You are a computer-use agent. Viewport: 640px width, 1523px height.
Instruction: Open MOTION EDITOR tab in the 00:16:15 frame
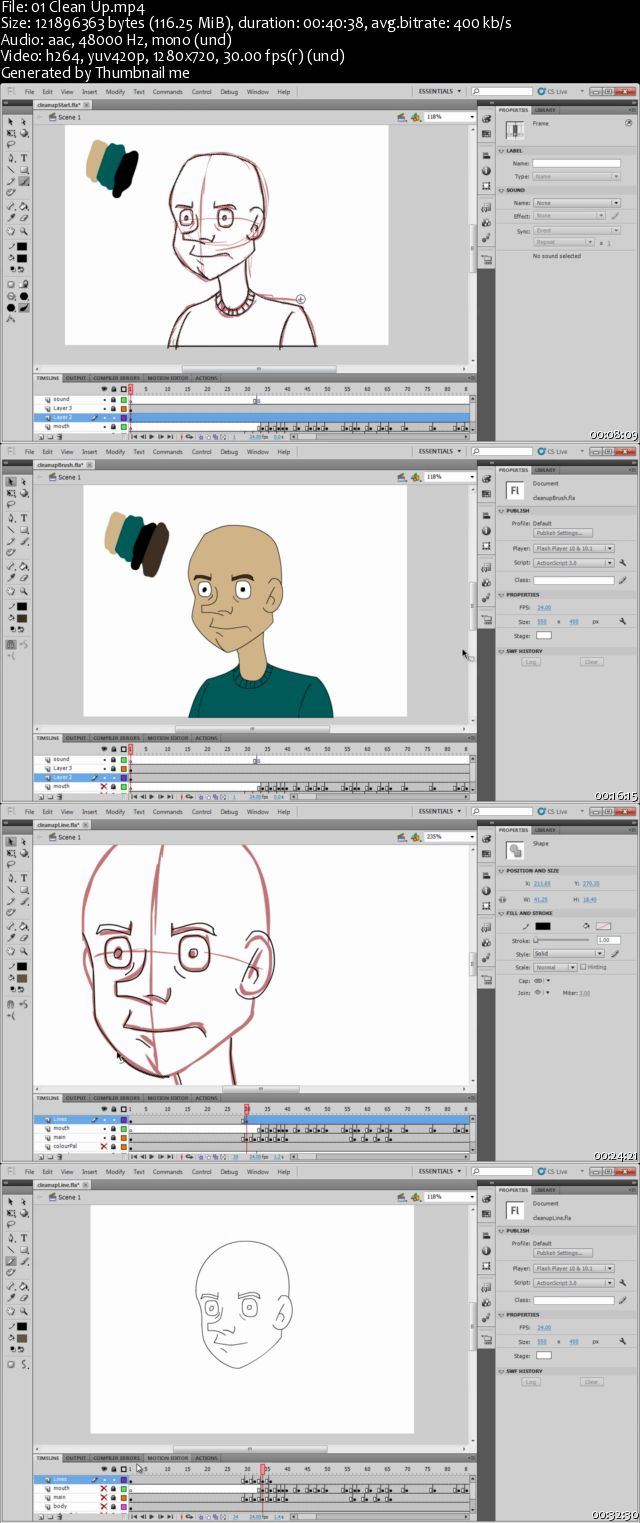(x=167, y=738)
